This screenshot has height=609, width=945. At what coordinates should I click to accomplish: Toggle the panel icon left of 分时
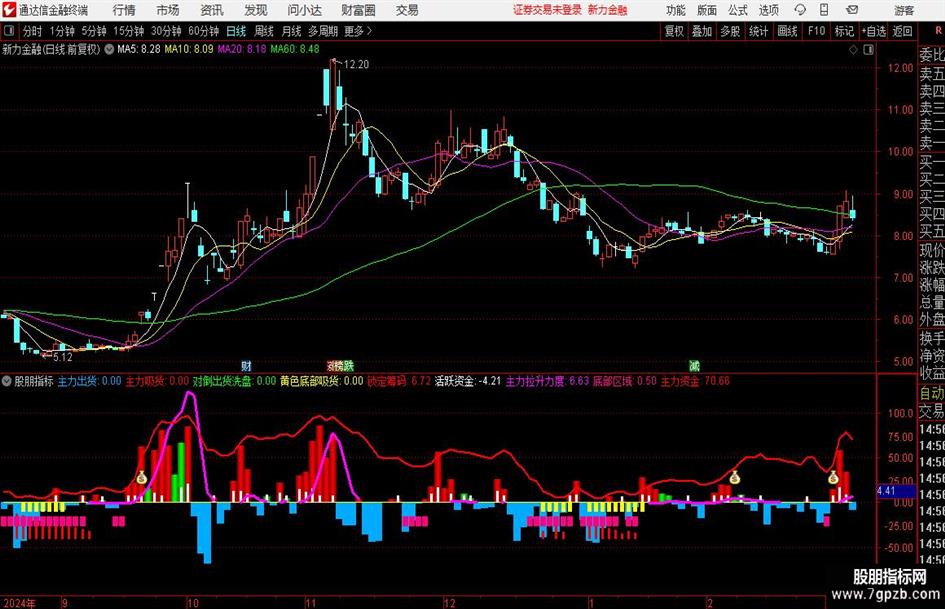tap(9, 31)
